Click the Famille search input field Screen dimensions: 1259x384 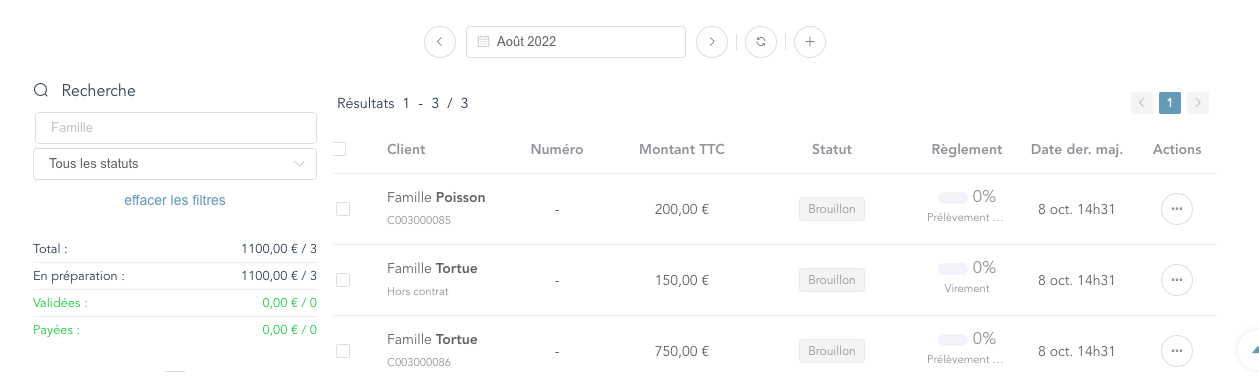(x=175, y=128)
